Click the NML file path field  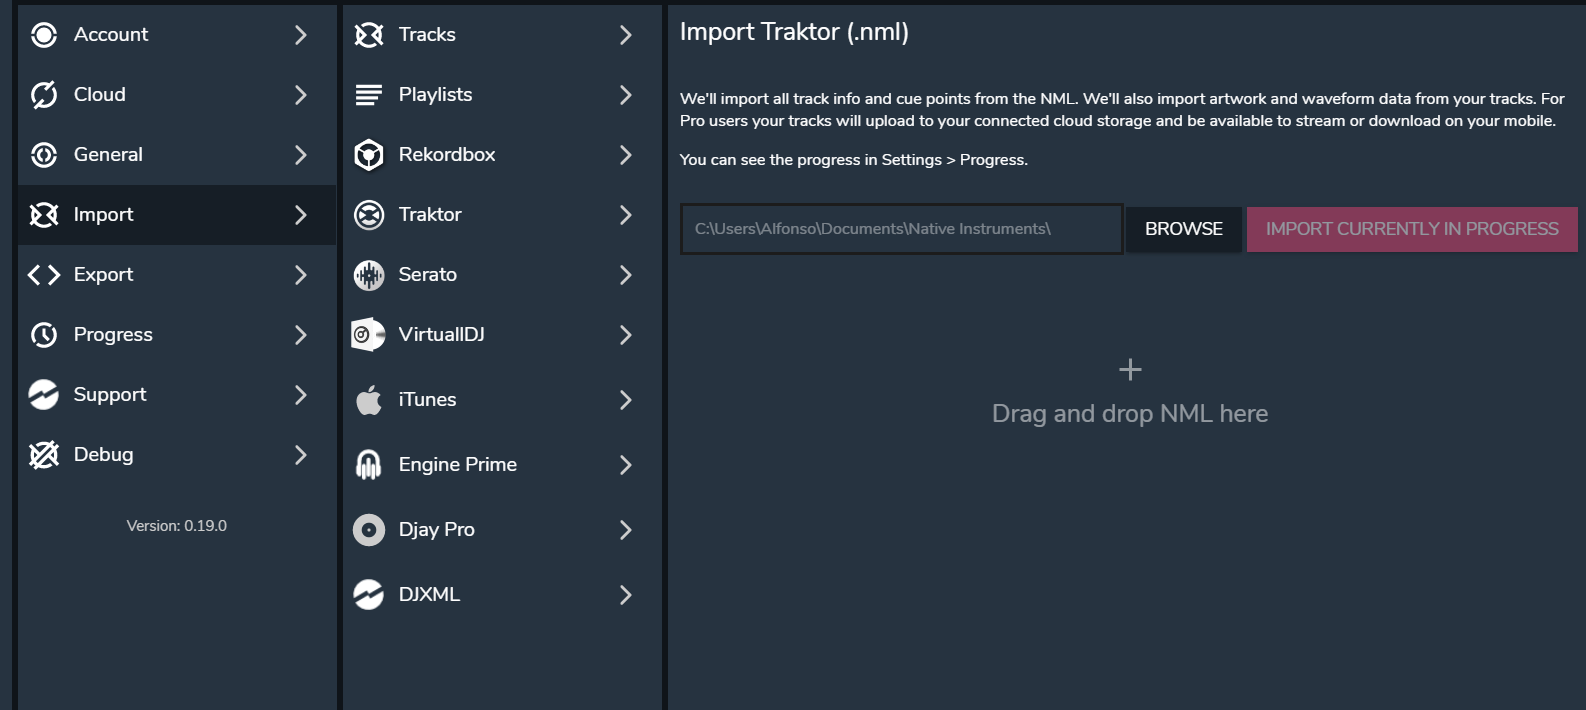900,229
